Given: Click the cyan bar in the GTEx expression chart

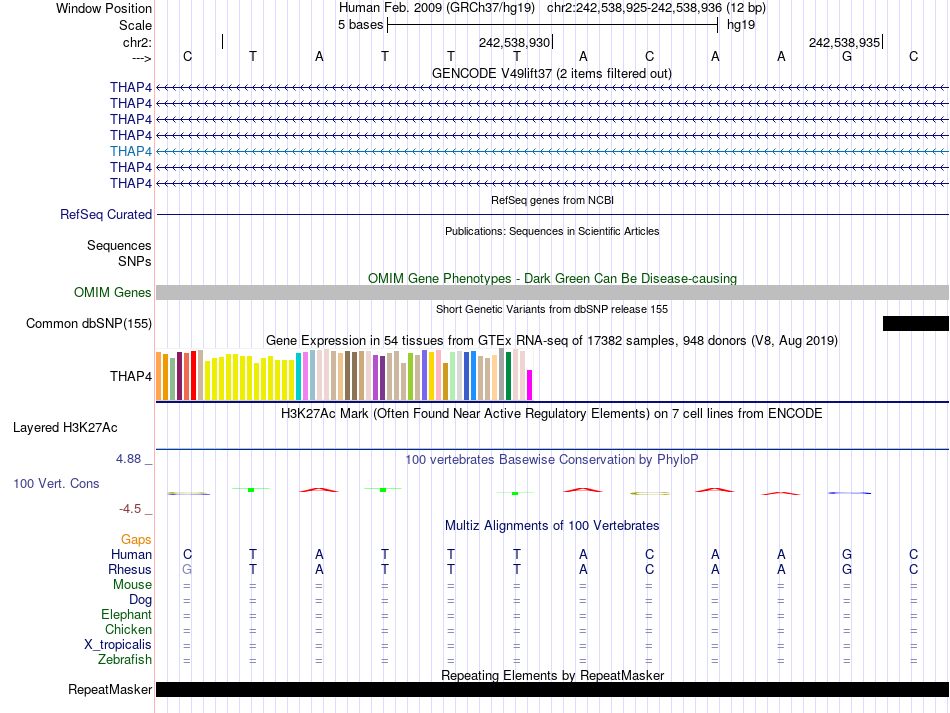Looking at the screenshot, I should [299, 376].
